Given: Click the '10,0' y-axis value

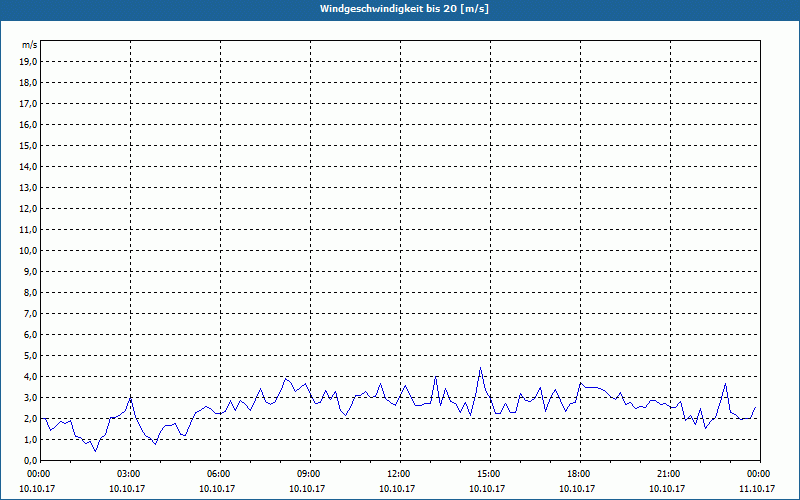Looking at the screenshot, I should tap(28, 251).
